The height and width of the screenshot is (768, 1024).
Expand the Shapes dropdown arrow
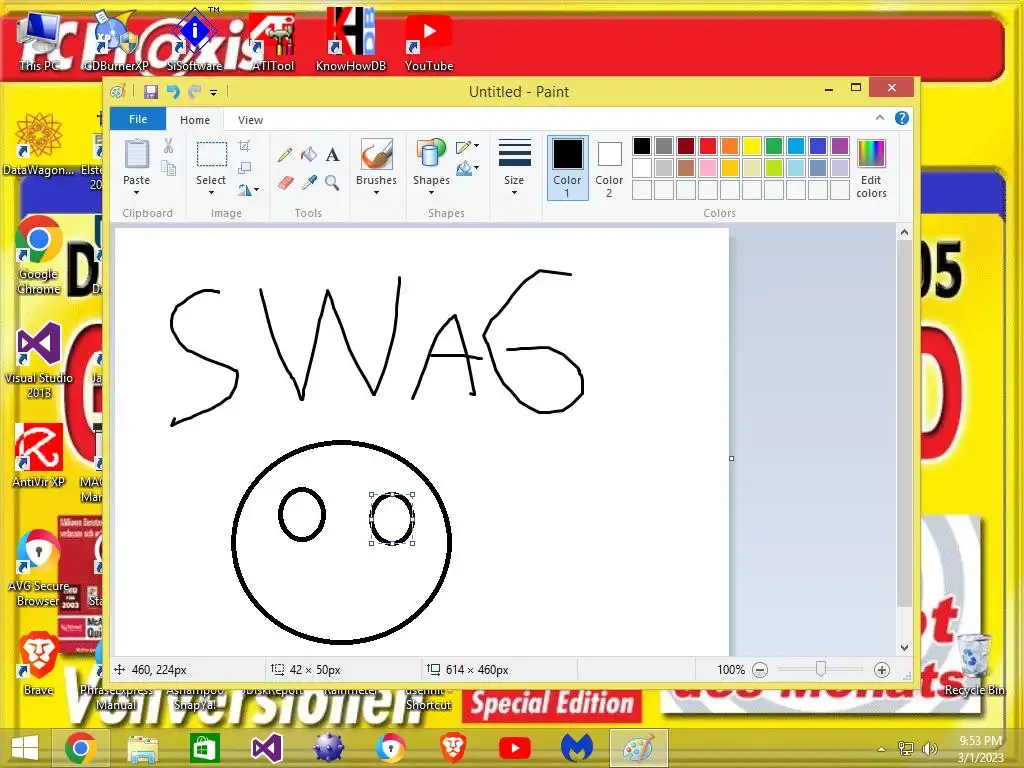point(431,193)
